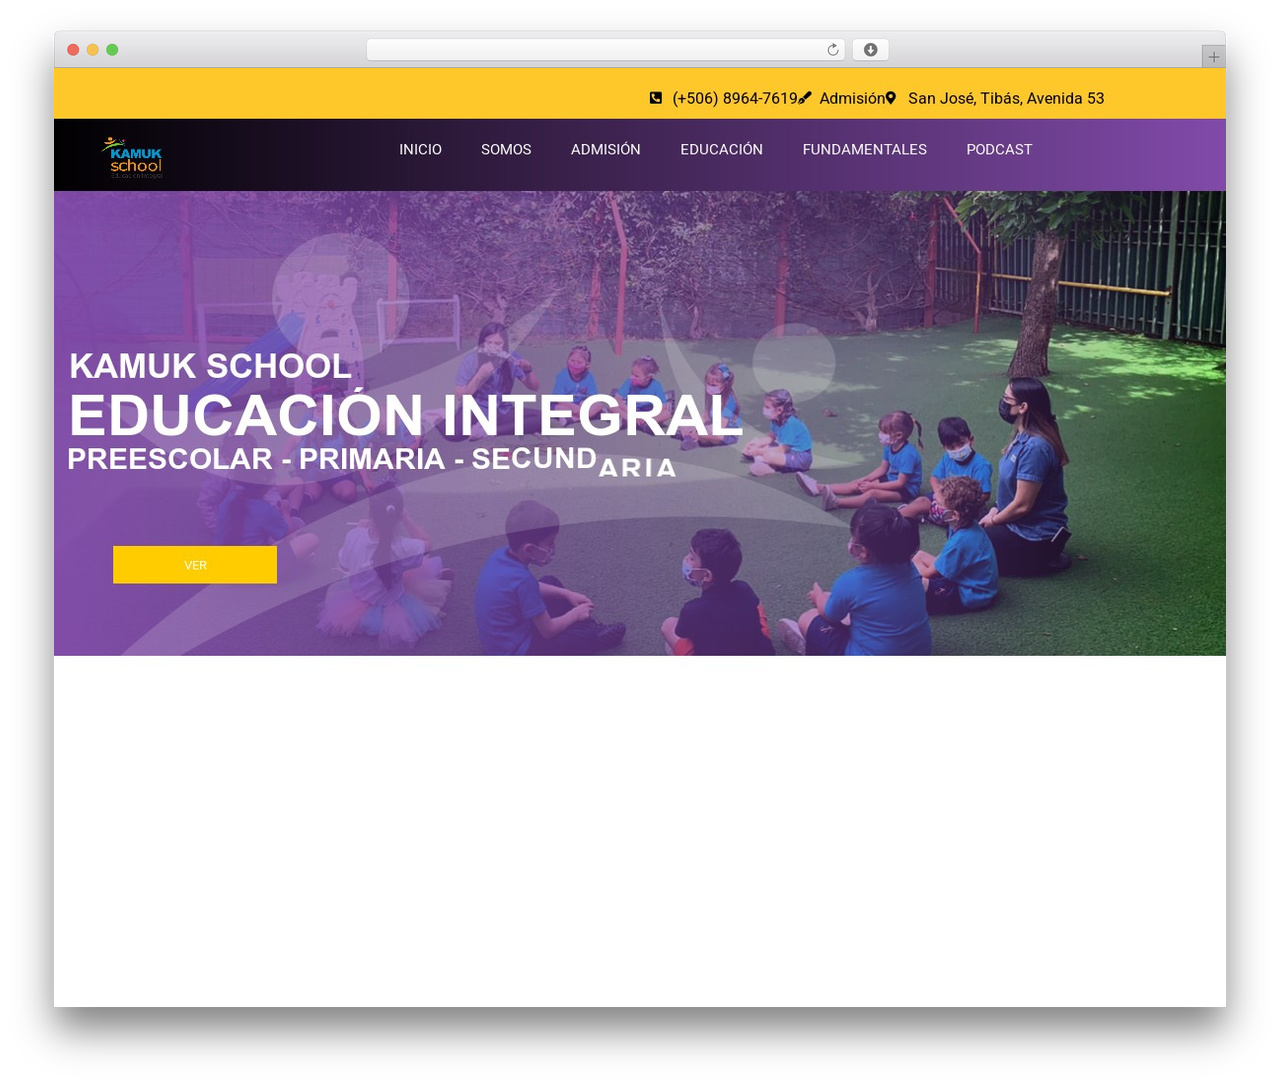Call the (+506) 8964-7619 phone link
Image resolution: width=1280 pixels, height=1084 pixels.
click(x=735, y=98)
